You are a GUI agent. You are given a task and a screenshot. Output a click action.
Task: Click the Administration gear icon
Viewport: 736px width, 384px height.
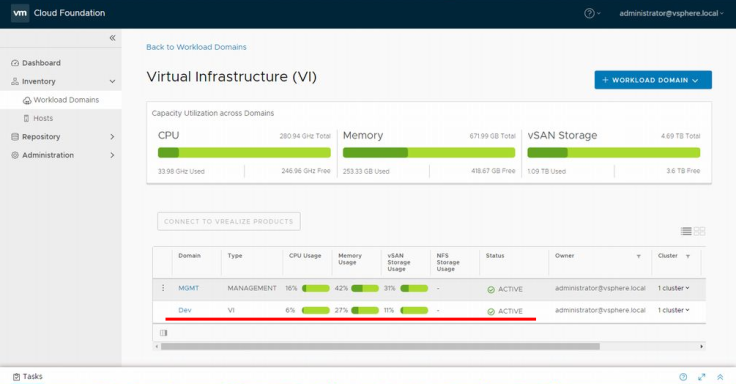pos(15,155)
